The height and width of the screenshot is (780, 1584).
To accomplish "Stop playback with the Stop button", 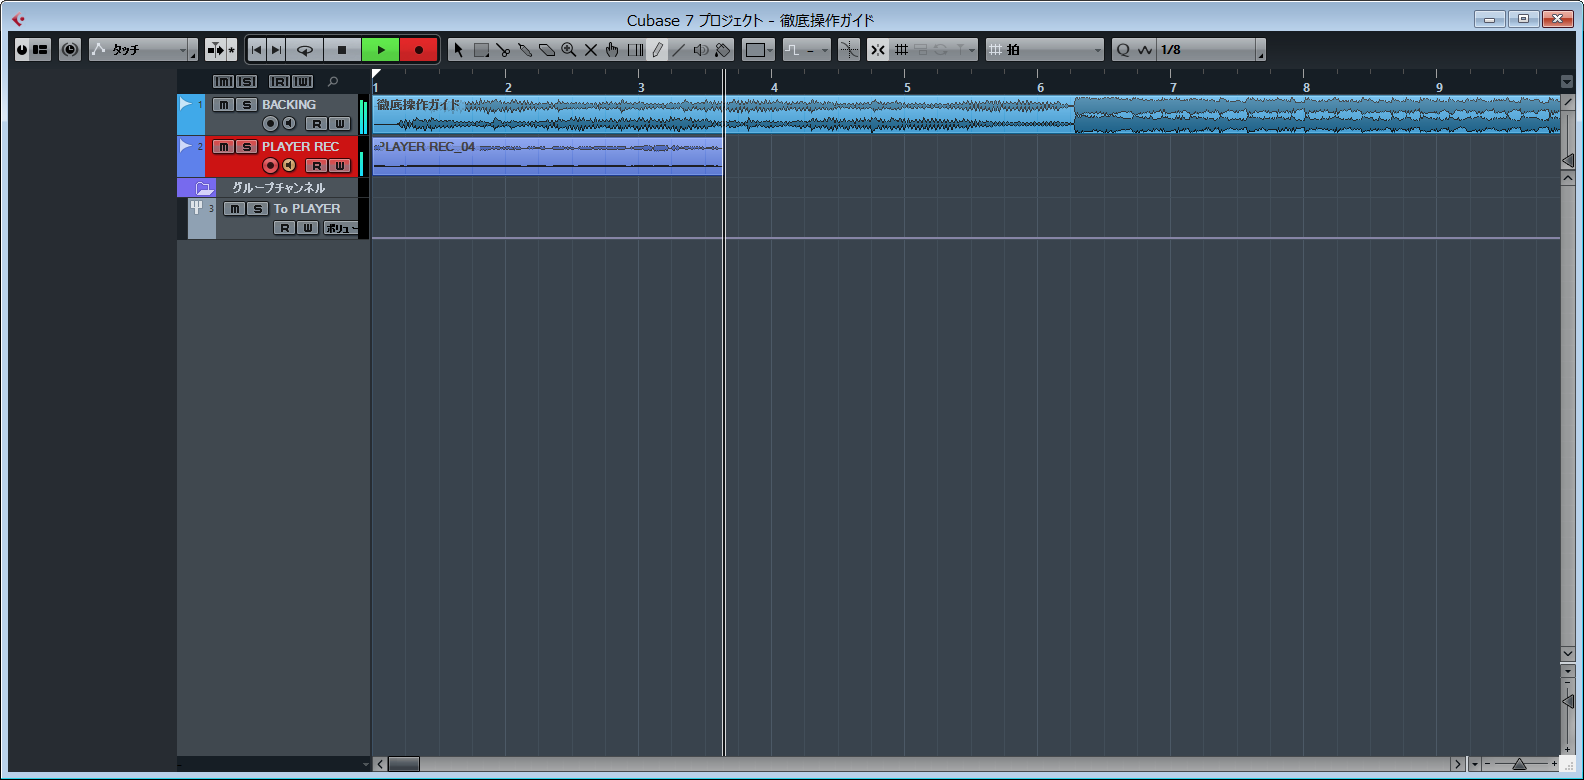I will (x=342, y=50).
